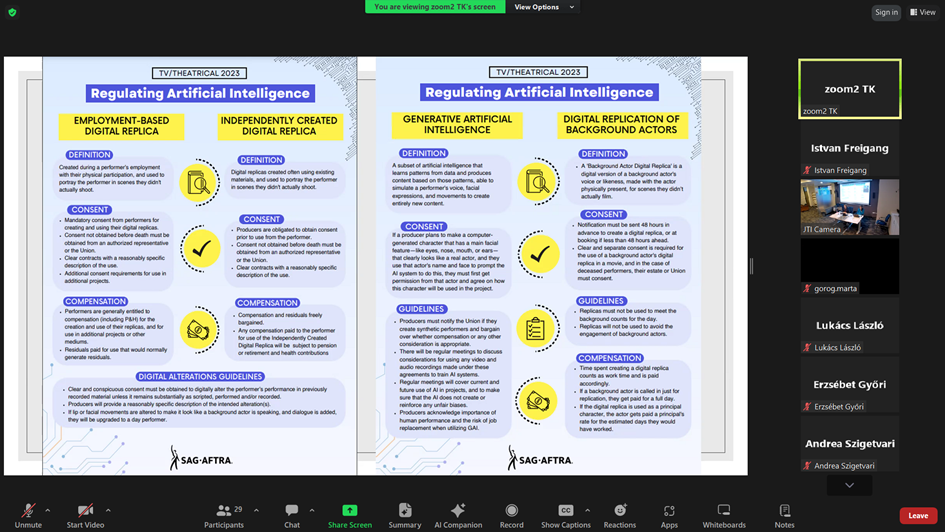Select Istvan Freigang's video tile
This screenshot has height=532, width=945.
point(850,148)
